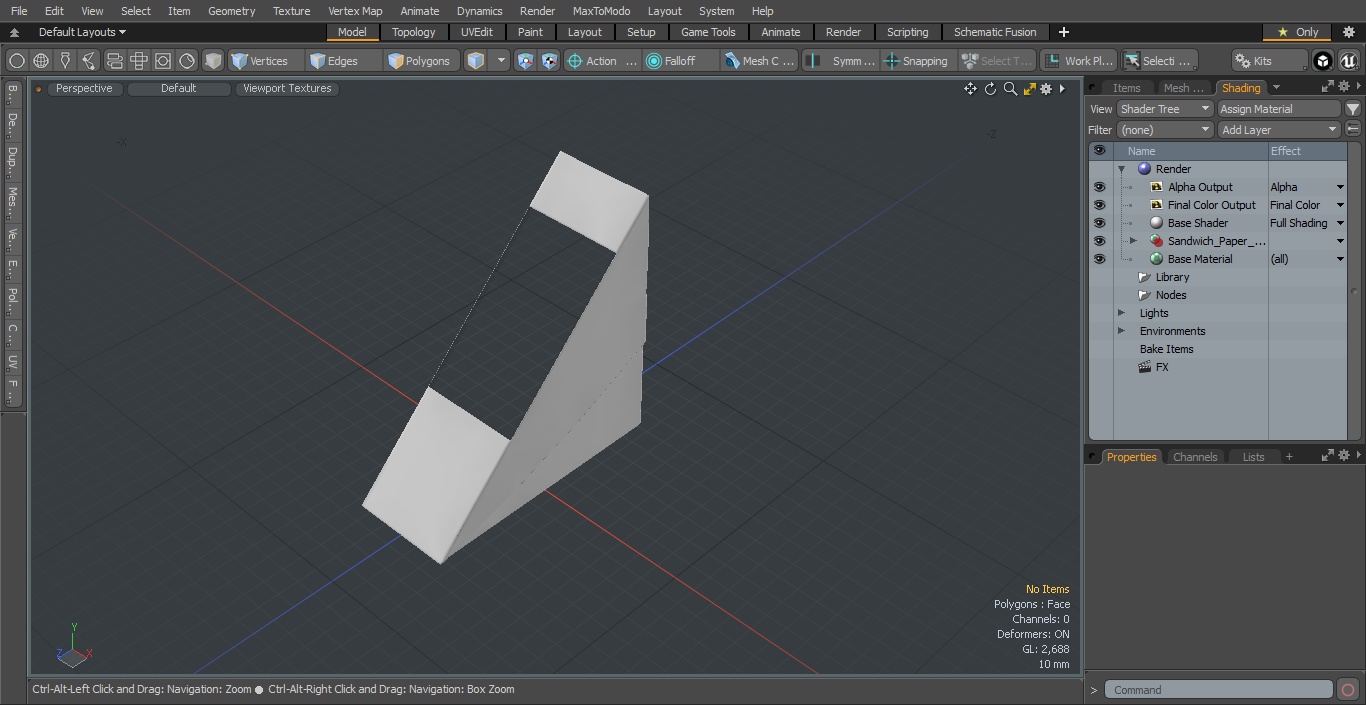Toggle Symmetry button in toolbar

tap(841, 61)
